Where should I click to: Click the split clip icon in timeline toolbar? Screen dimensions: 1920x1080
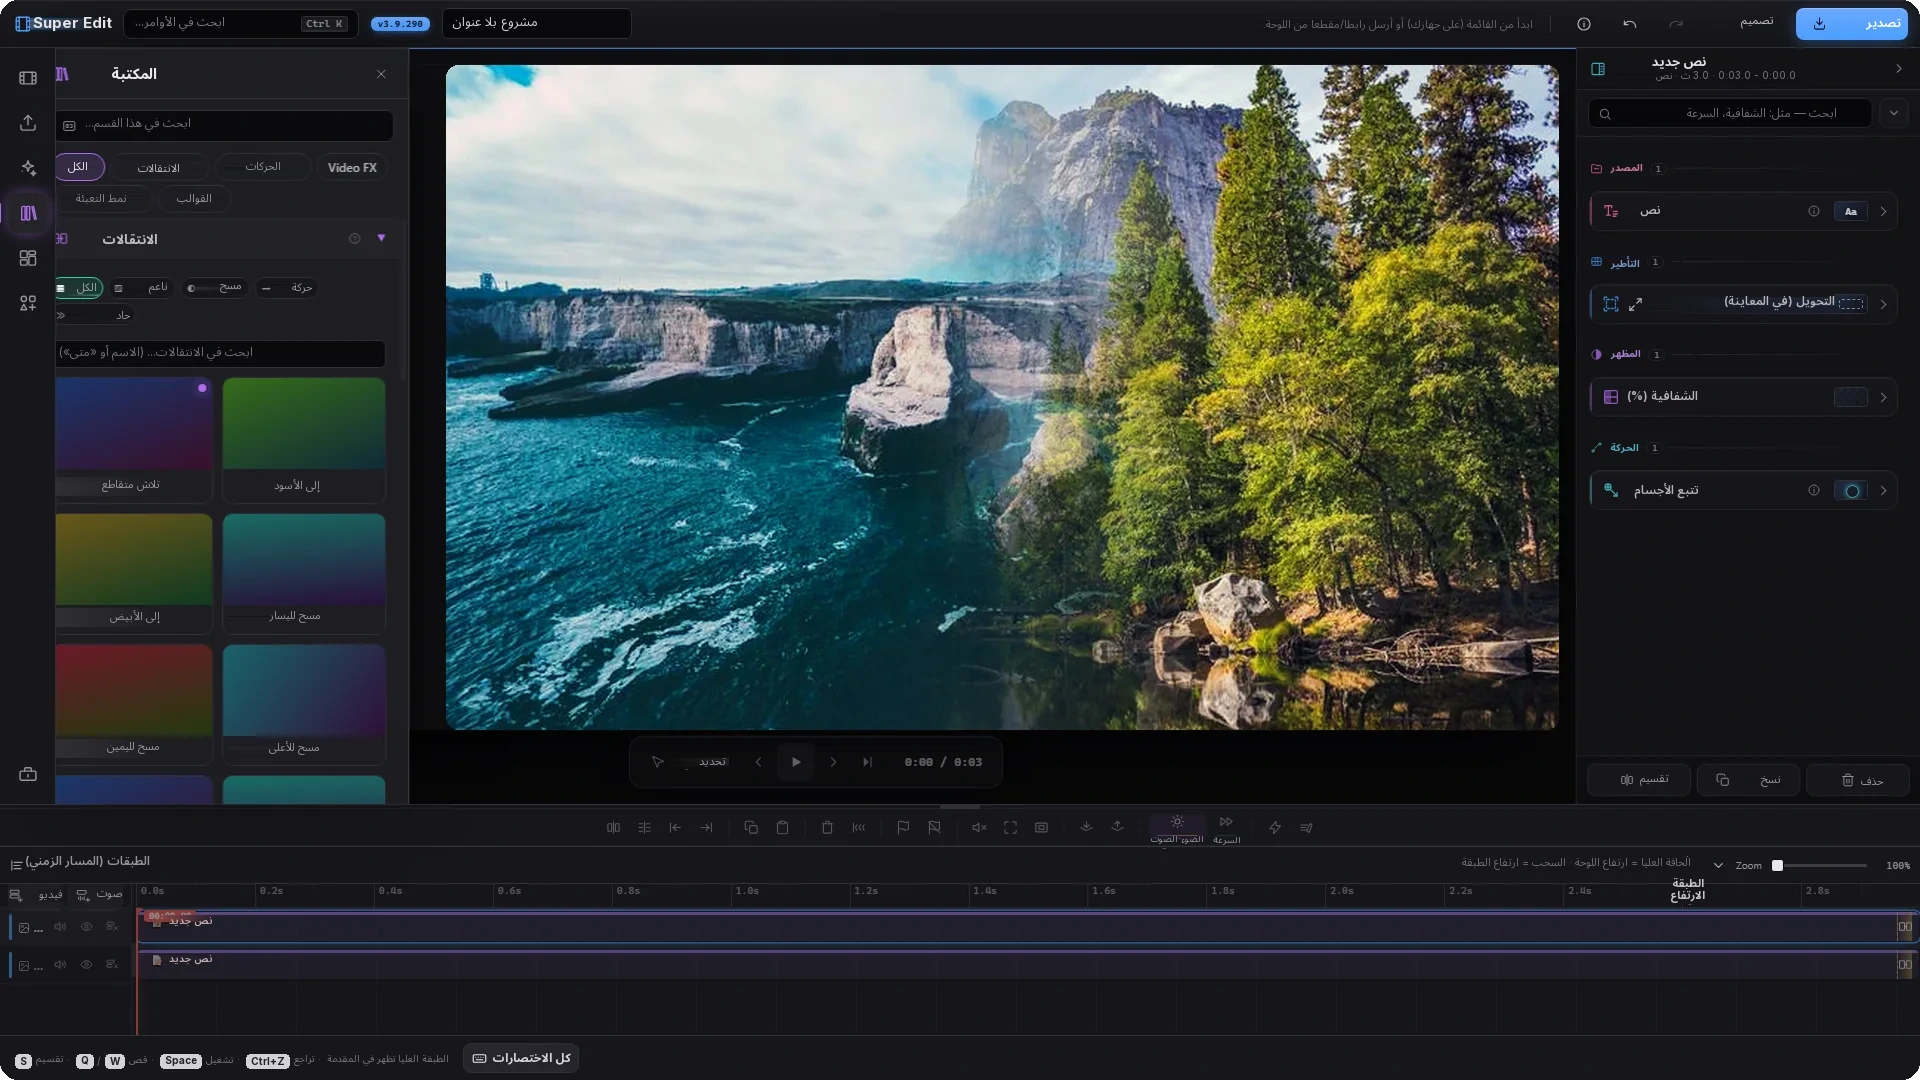pos(613,828)
